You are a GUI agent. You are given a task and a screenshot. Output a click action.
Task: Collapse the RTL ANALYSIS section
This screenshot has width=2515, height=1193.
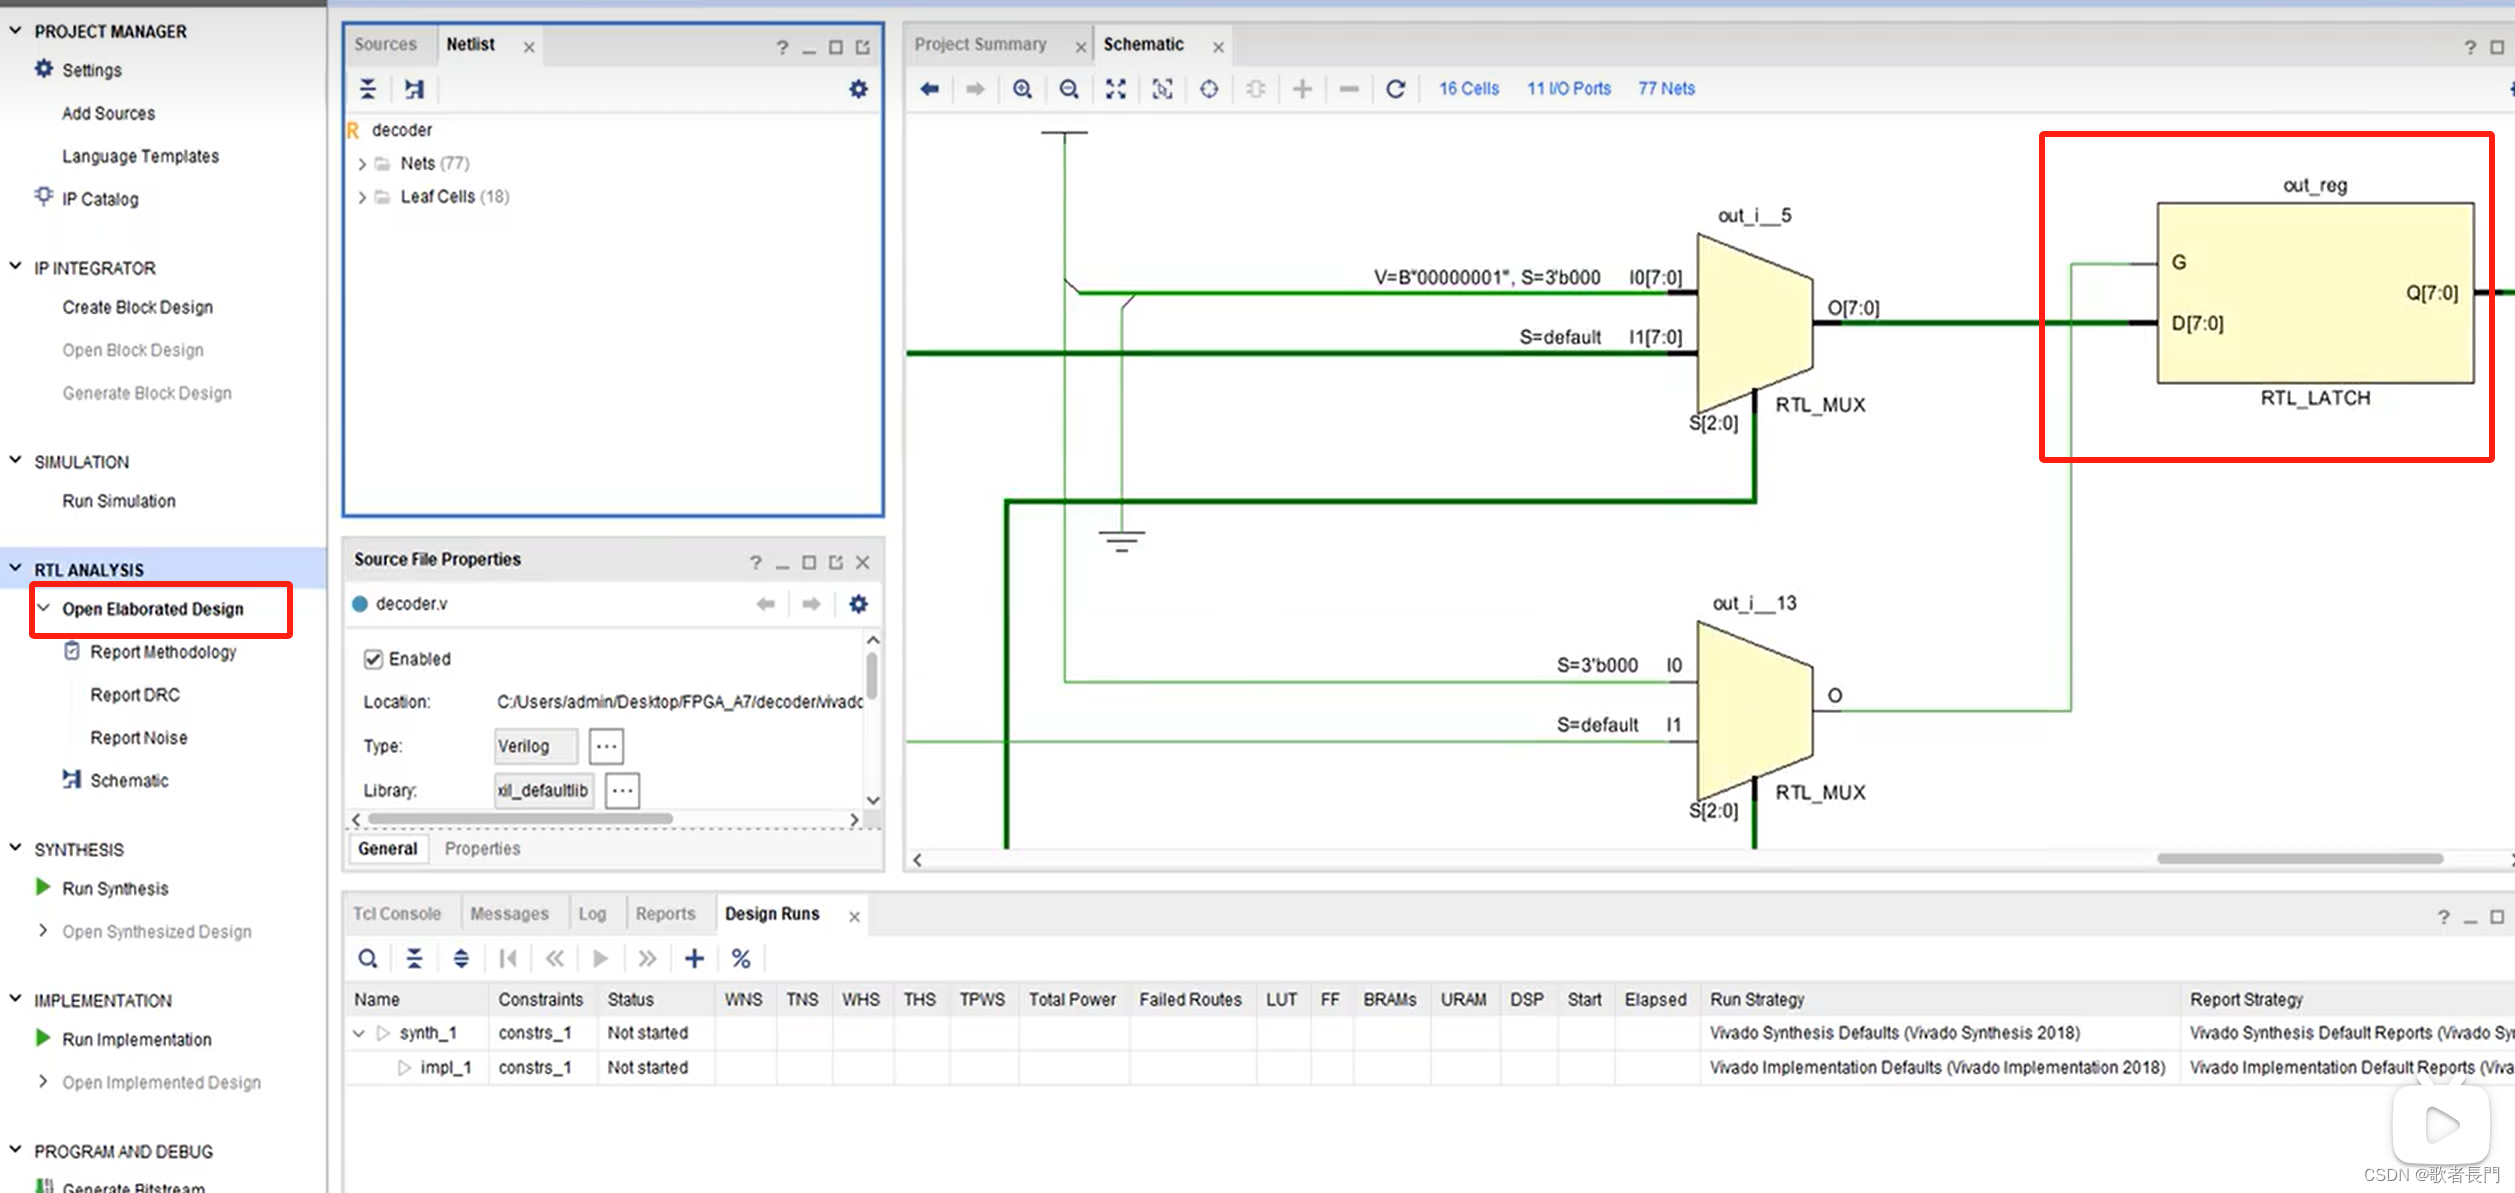(x=16, y=569)
